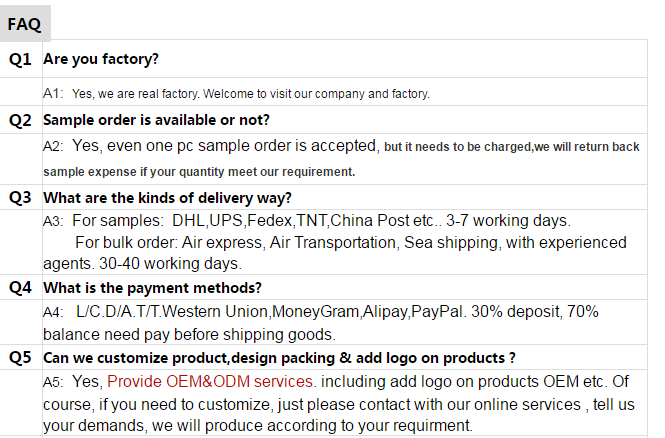Select the Q4 label cell
This screenshot has height=438, width=665.
(20, 287)
